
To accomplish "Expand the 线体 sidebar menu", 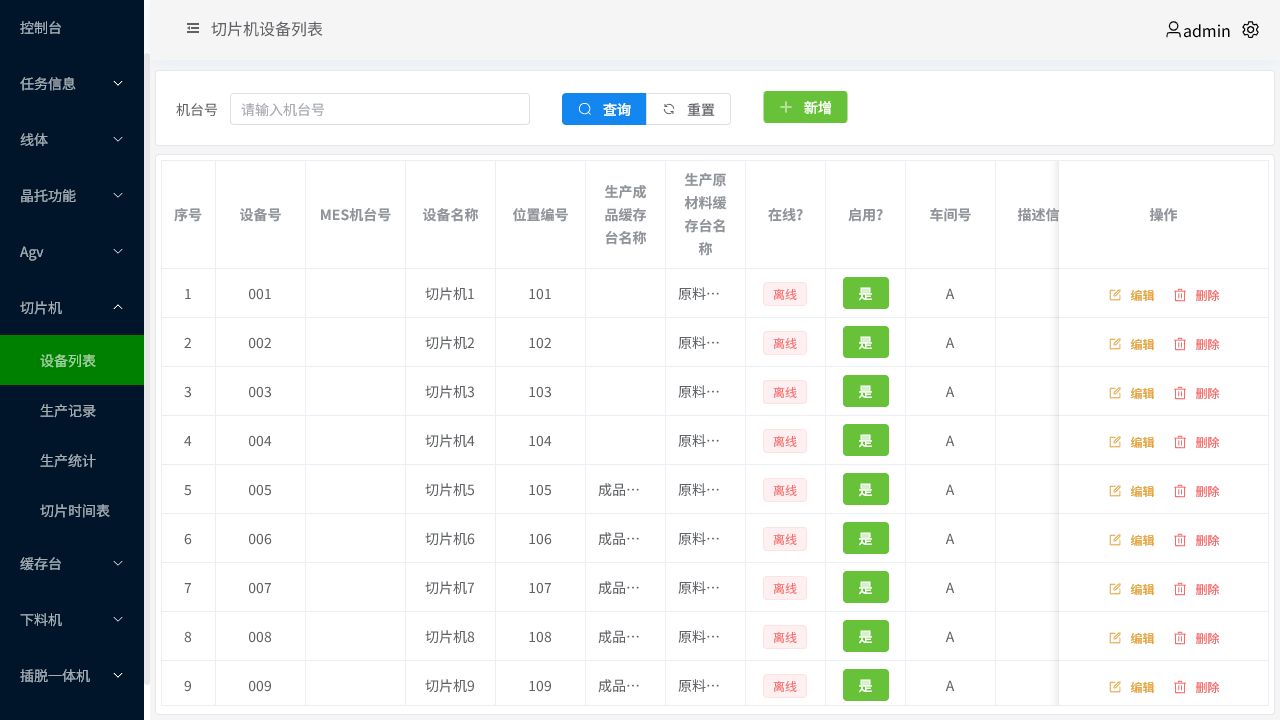I will (x=72, y=140).
